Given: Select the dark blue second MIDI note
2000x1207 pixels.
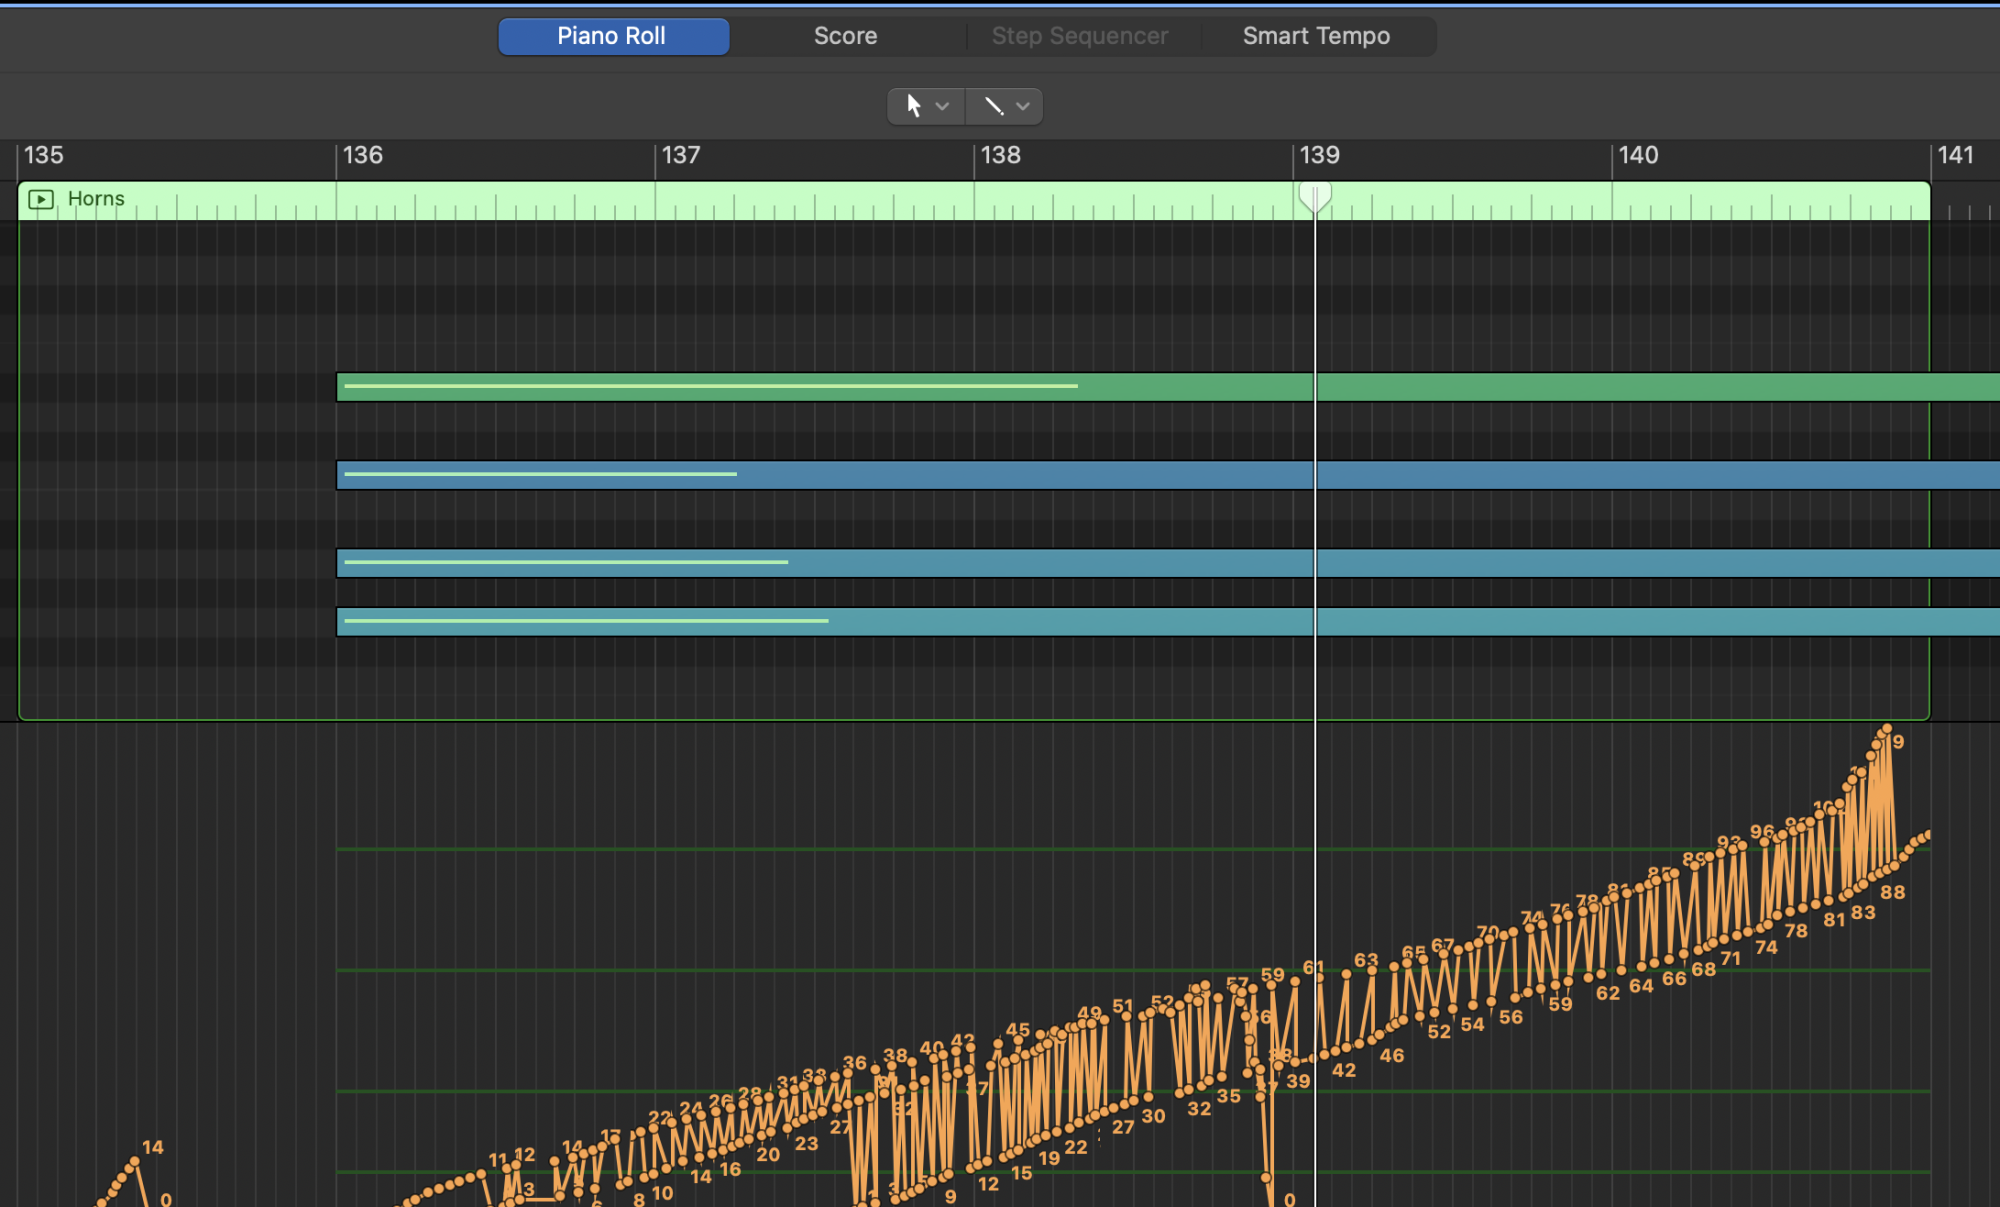Looking at the screenshot, I should click(1168, 475).
